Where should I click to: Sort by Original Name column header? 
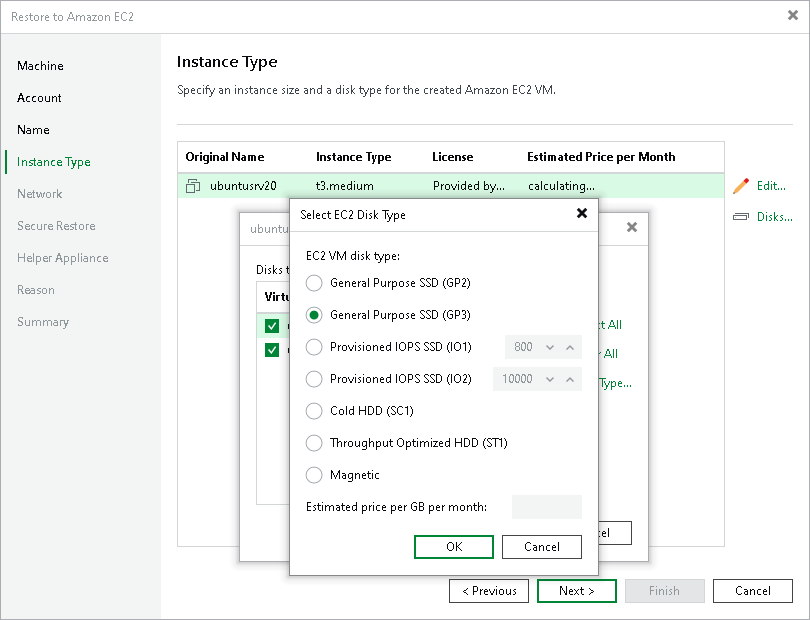pyautogui.click(x=225, y=157)
